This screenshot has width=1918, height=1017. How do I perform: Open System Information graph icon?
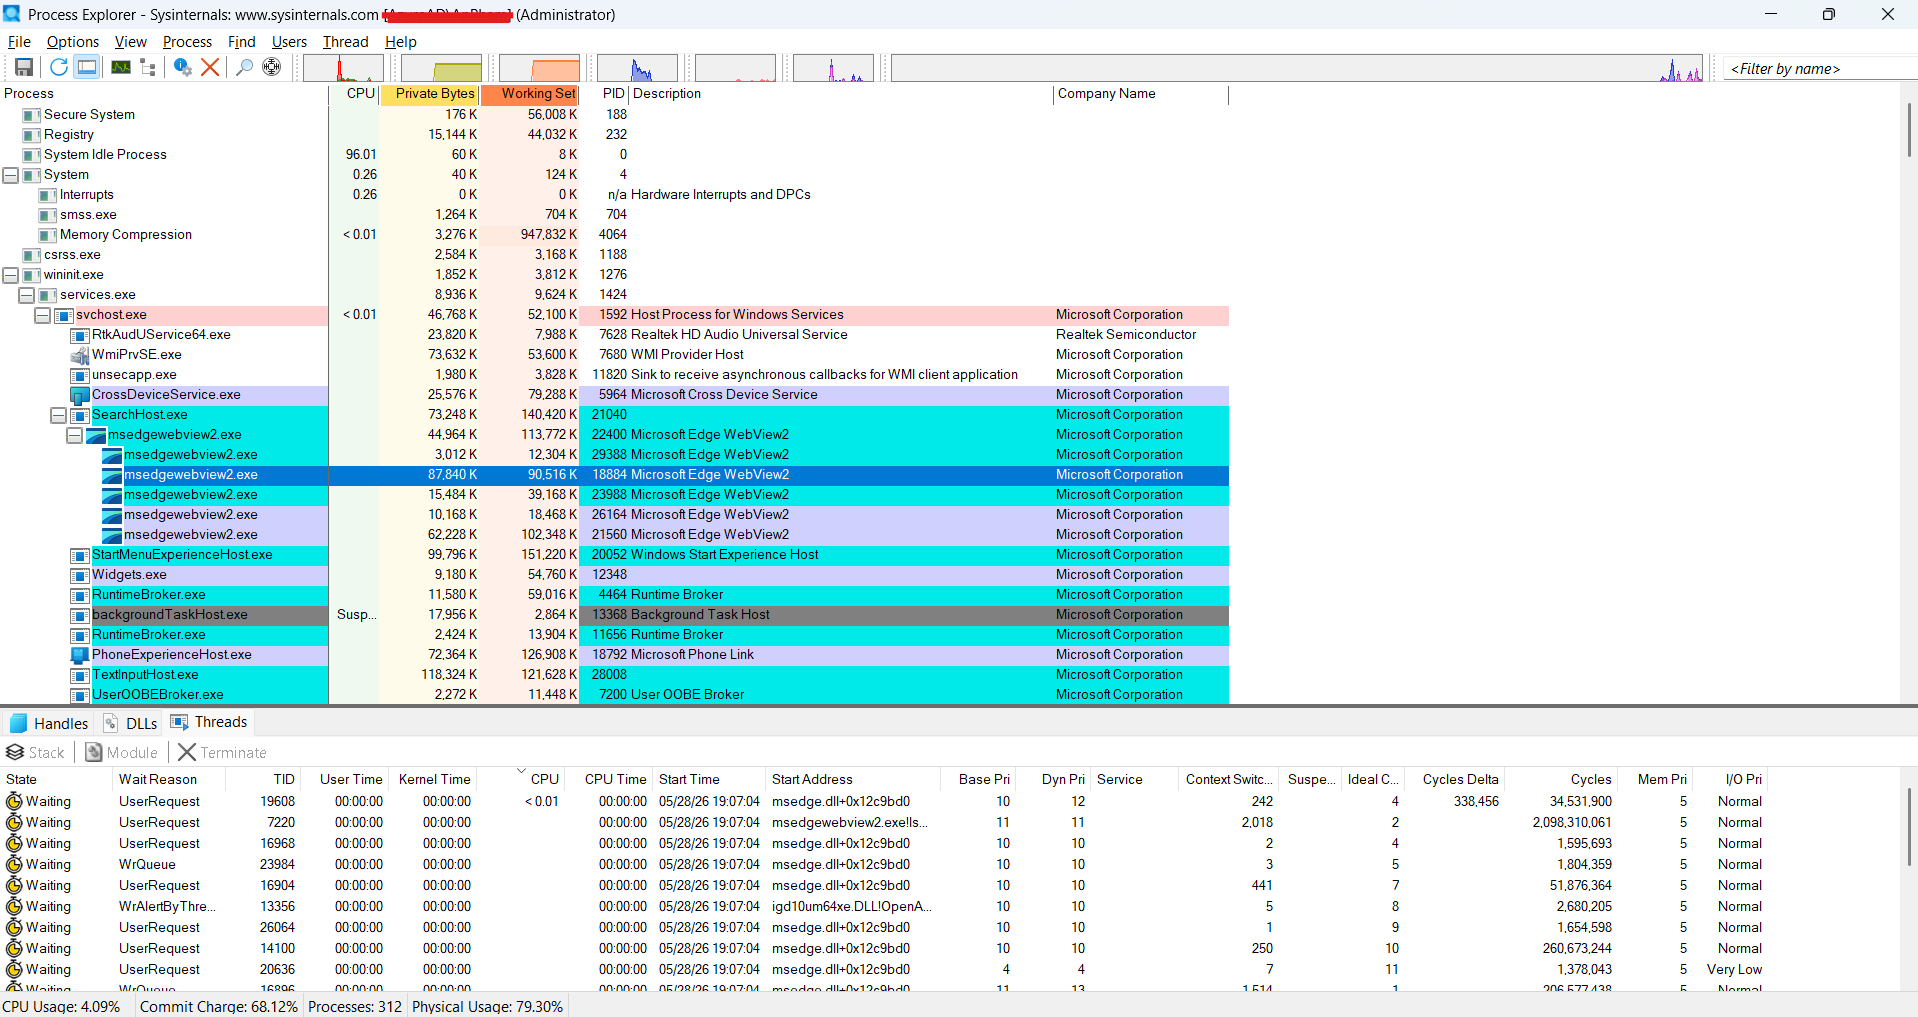tap(121, 67)
